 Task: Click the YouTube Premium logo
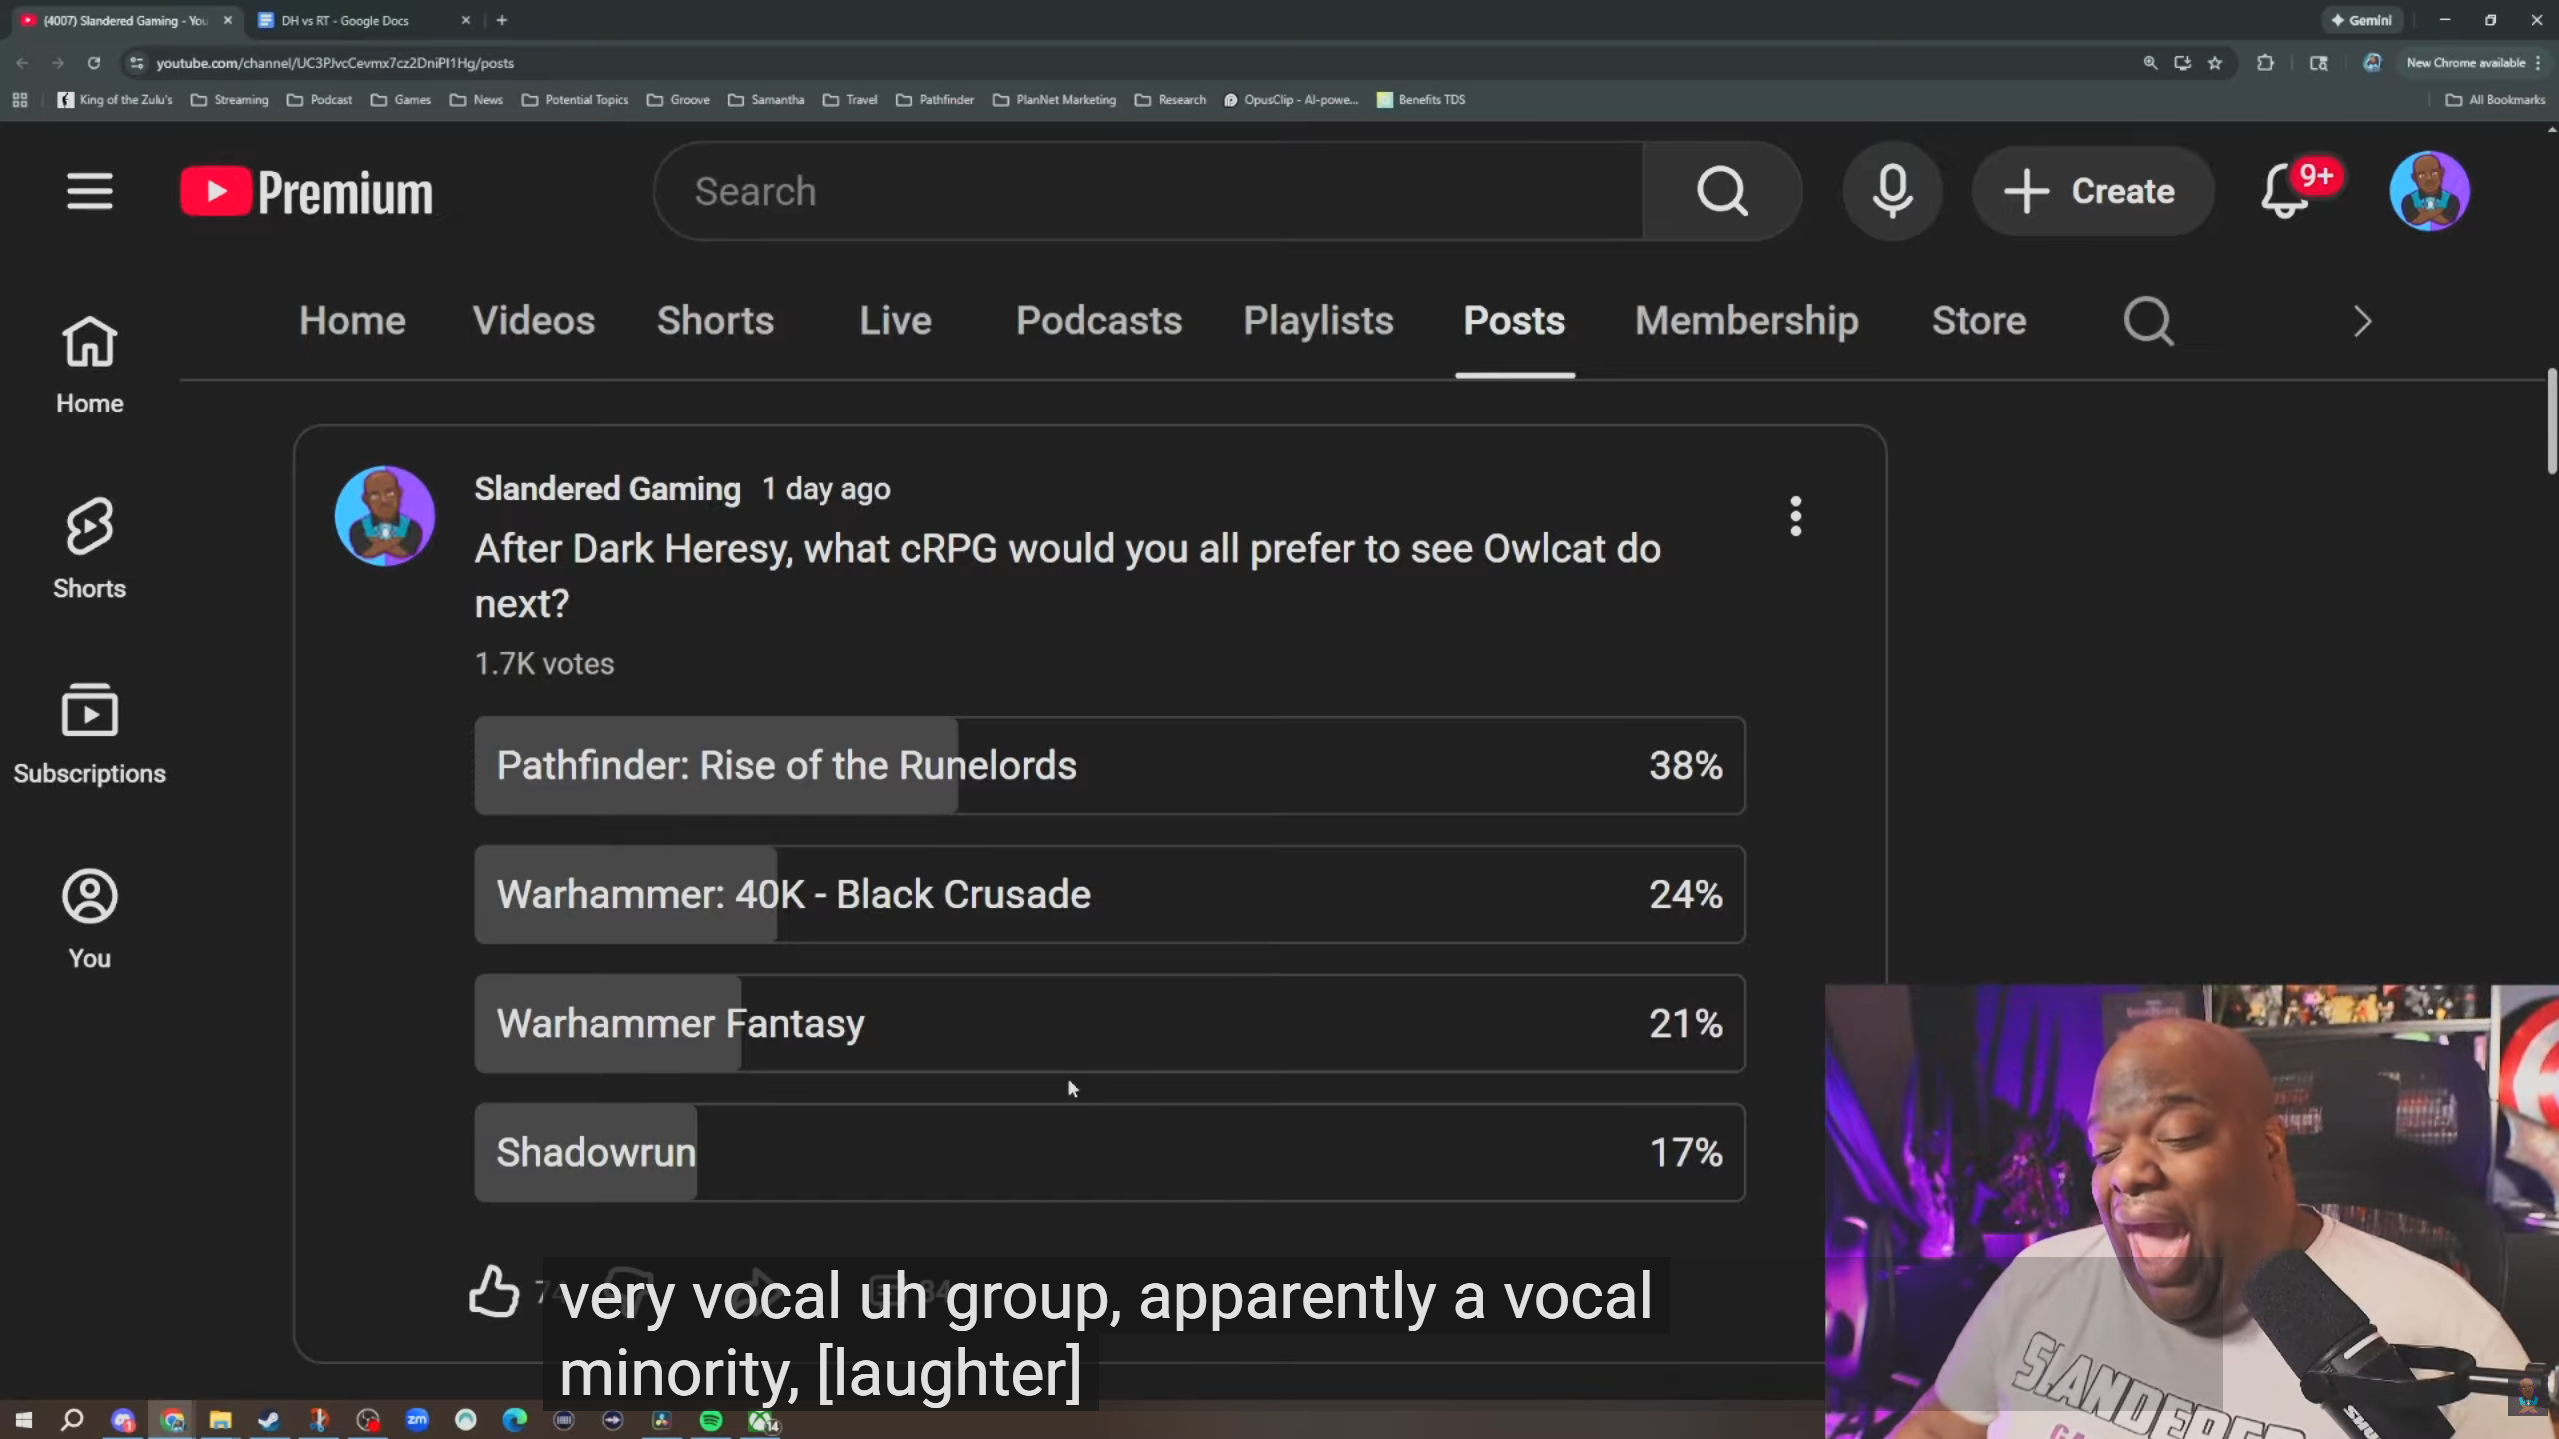pyautogui.click(x=306, y=191)
